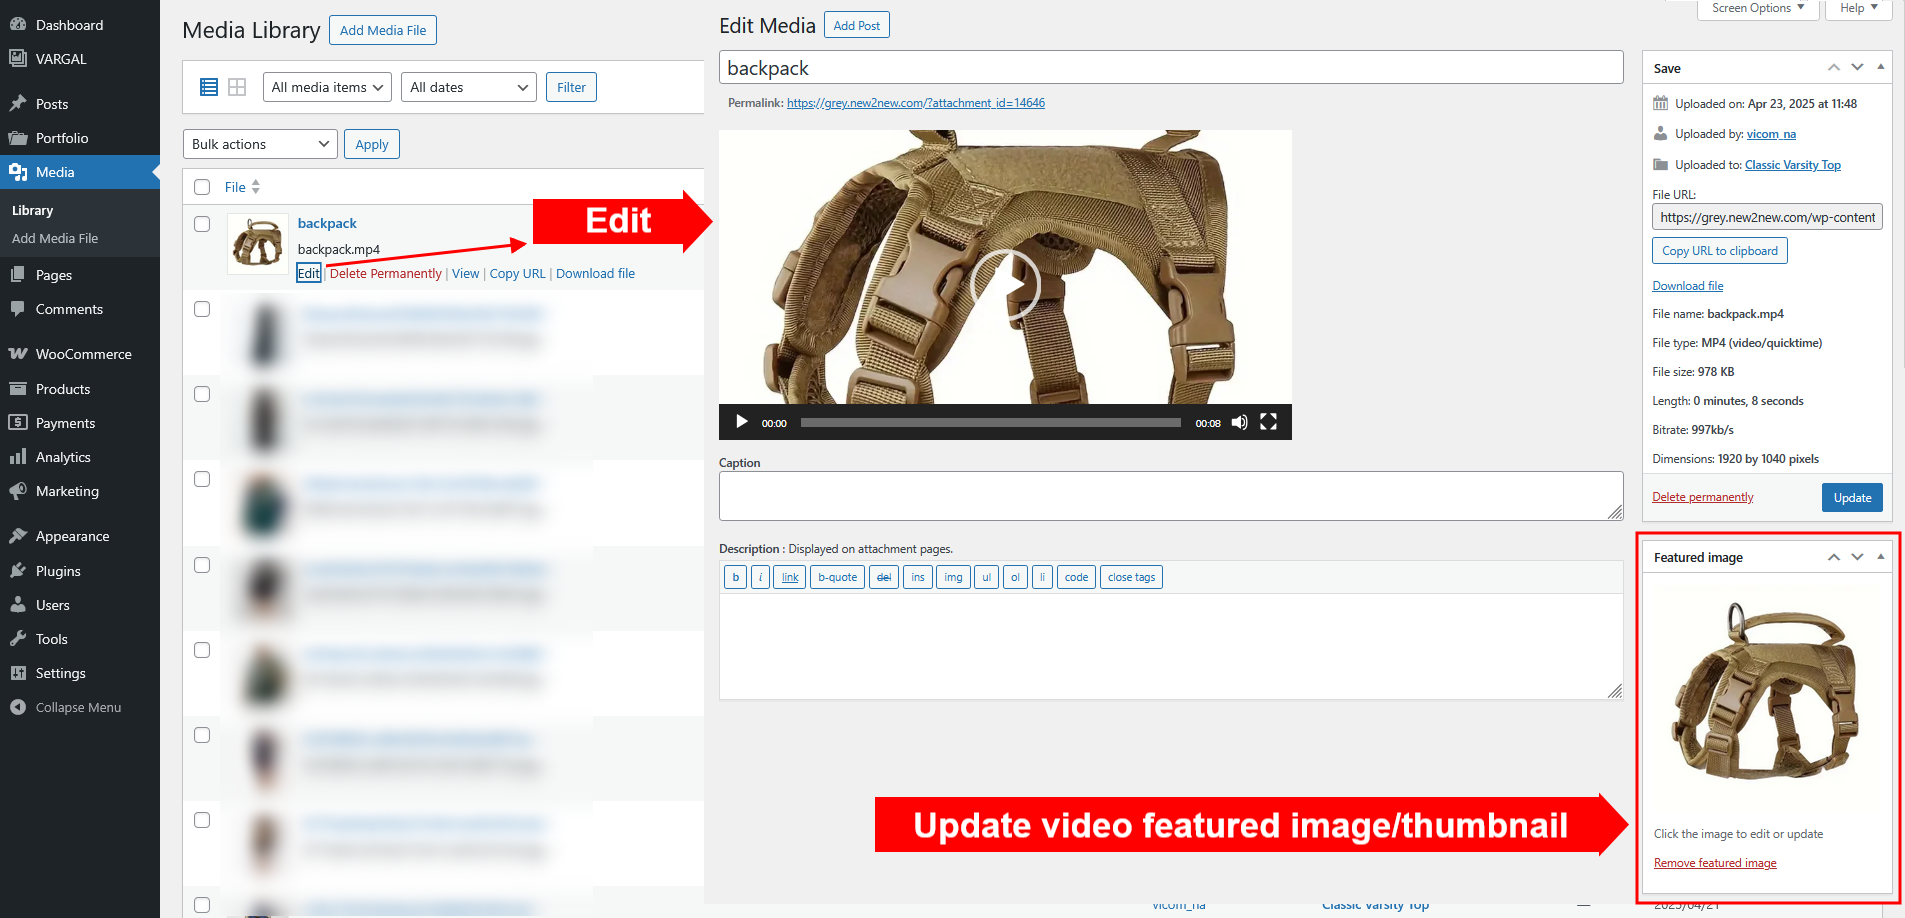
Task: Move Featured image box up
Action: [x=1834, y=557]
